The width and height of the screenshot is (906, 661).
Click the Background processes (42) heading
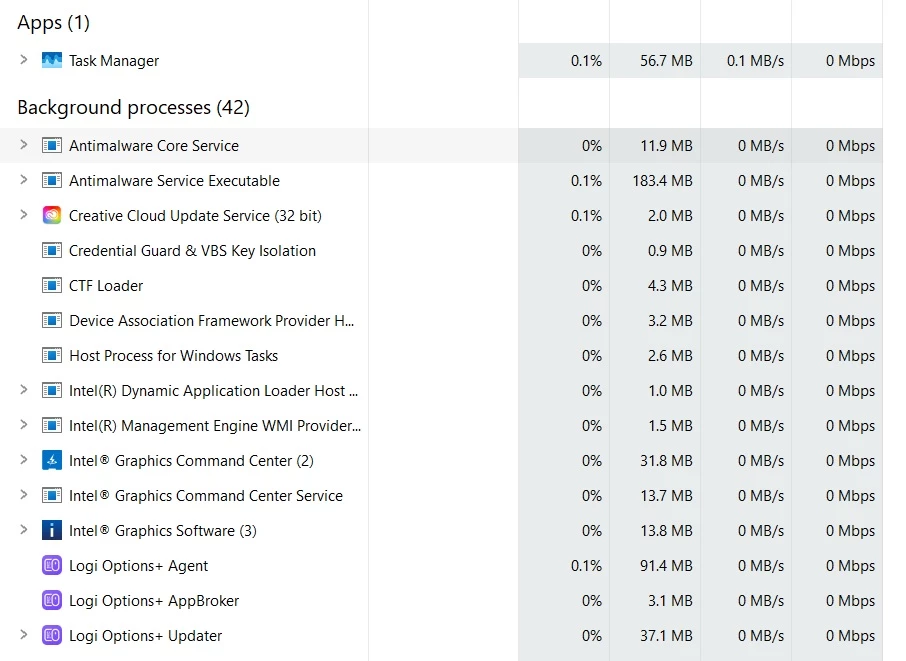click(x=133, y=107)
